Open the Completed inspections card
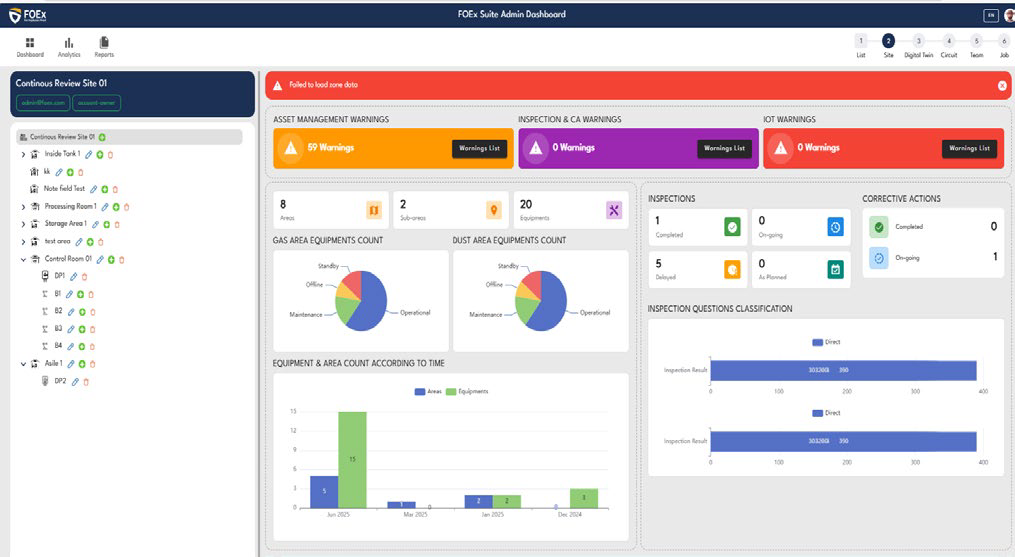 (698, 227)
